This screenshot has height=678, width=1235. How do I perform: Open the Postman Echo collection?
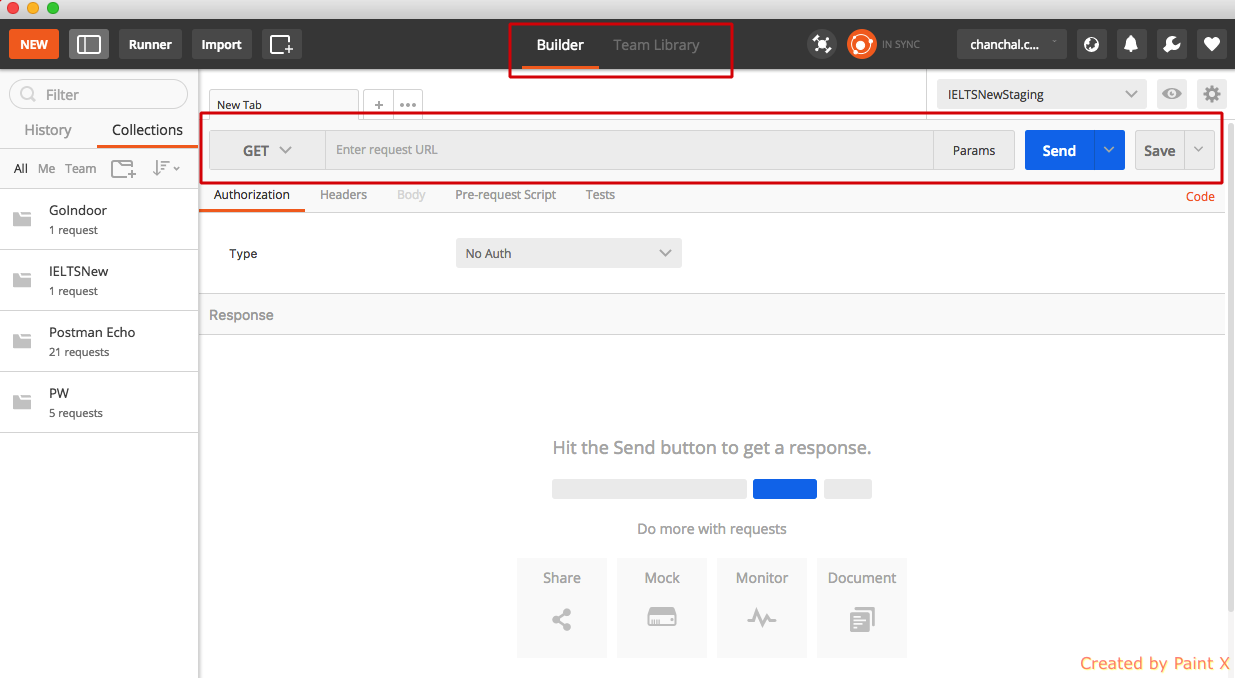(92, 341)
